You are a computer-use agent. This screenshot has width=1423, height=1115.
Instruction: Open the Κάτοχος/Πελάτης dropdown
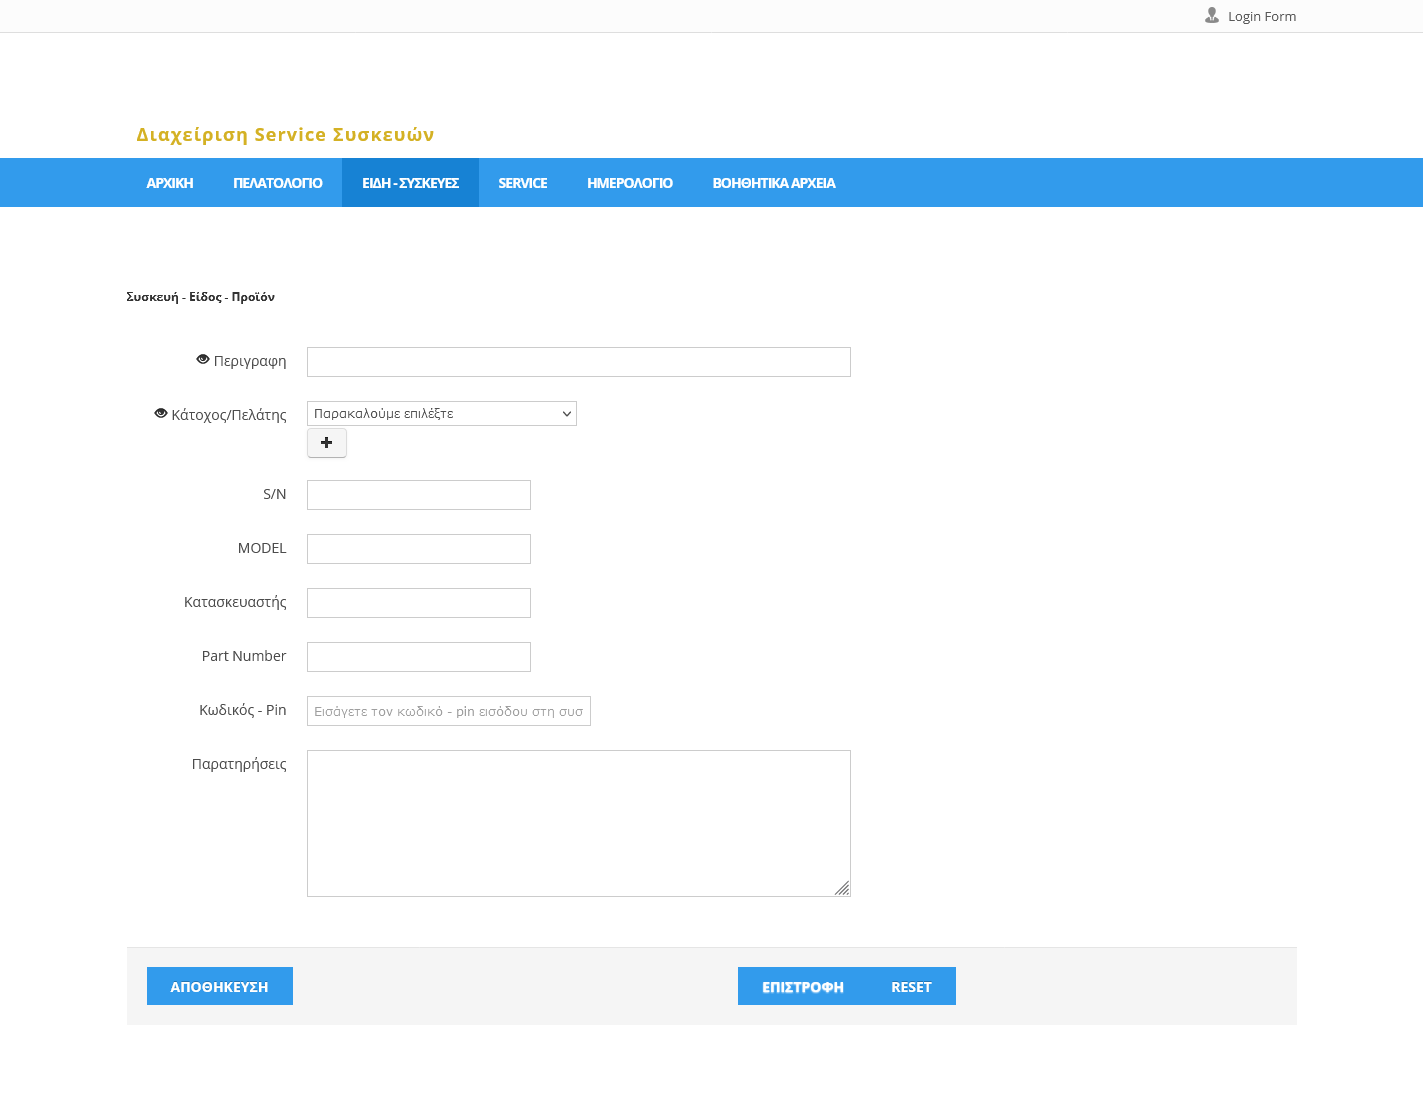pos(441,414)
